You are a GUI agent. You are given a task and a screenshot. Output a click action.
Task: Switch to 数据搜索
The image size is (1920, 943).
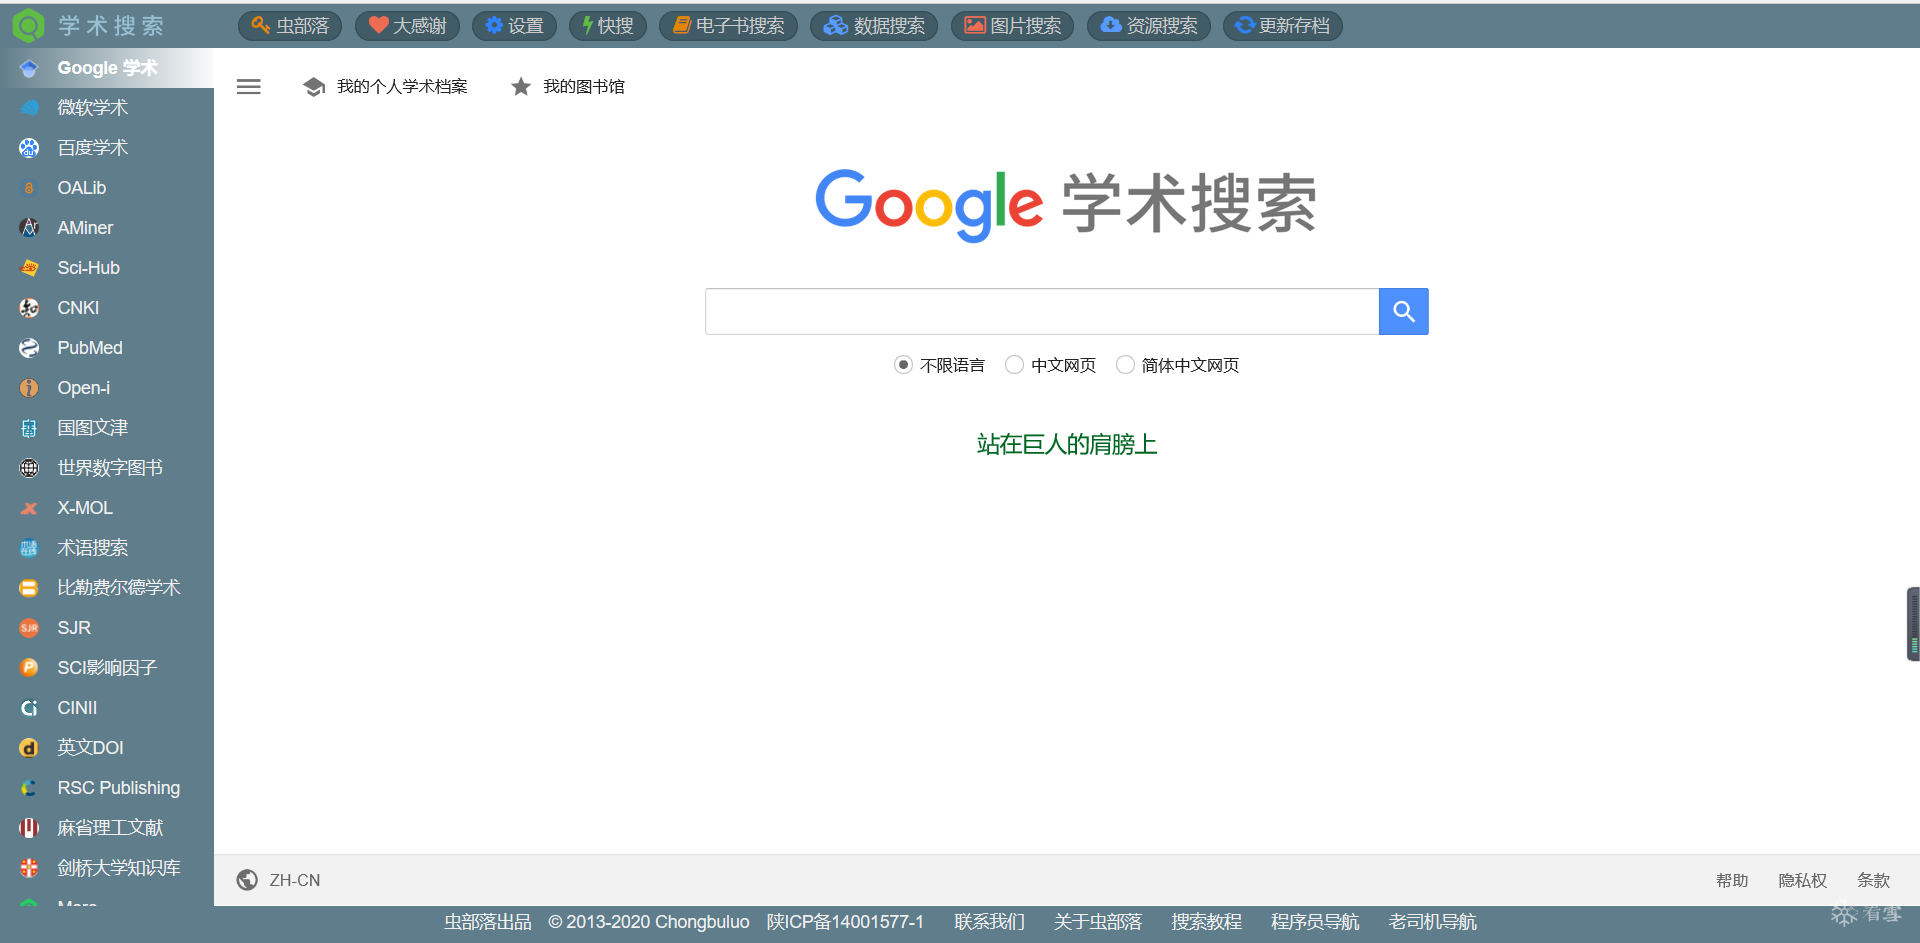tap(874, 26)
